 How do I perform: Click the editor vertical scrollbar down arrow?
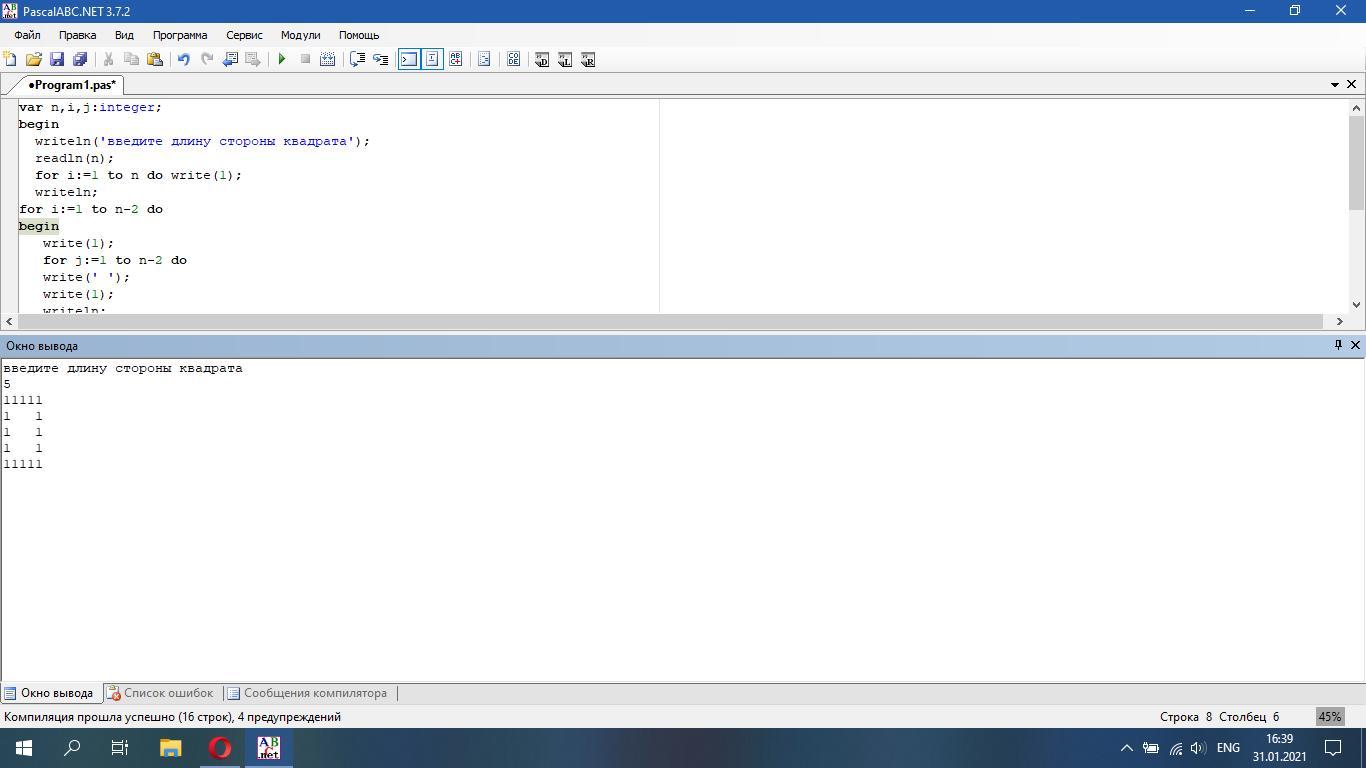[x=1357, y=305]
